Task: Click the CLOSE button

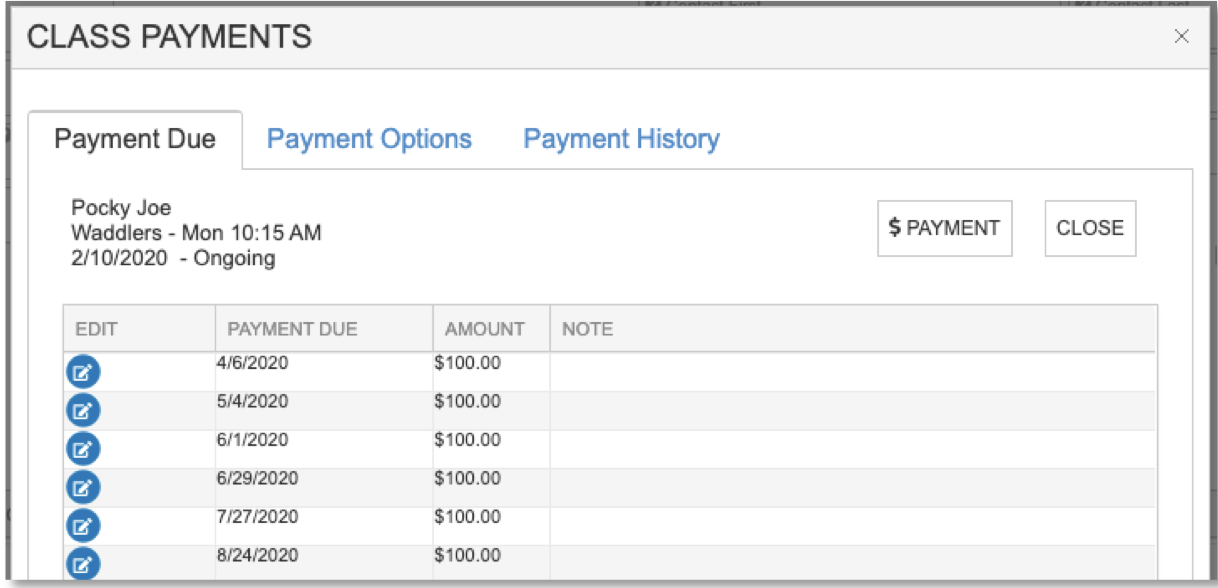Action: point(1089,228)
